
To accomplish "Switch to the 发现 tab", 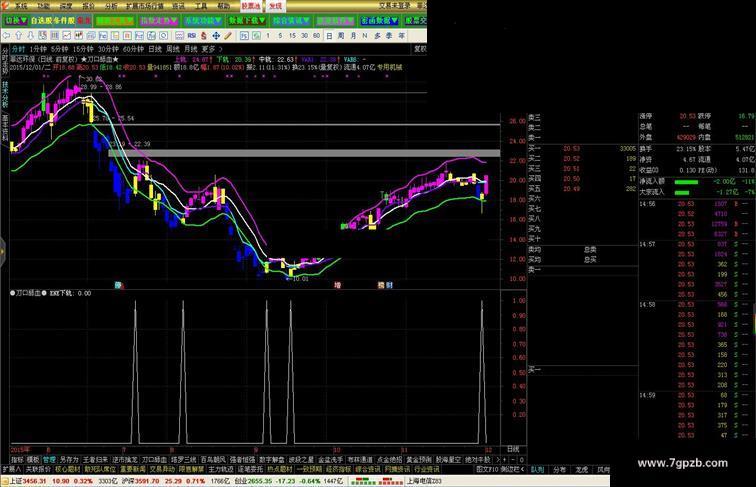I will (275, 6).
